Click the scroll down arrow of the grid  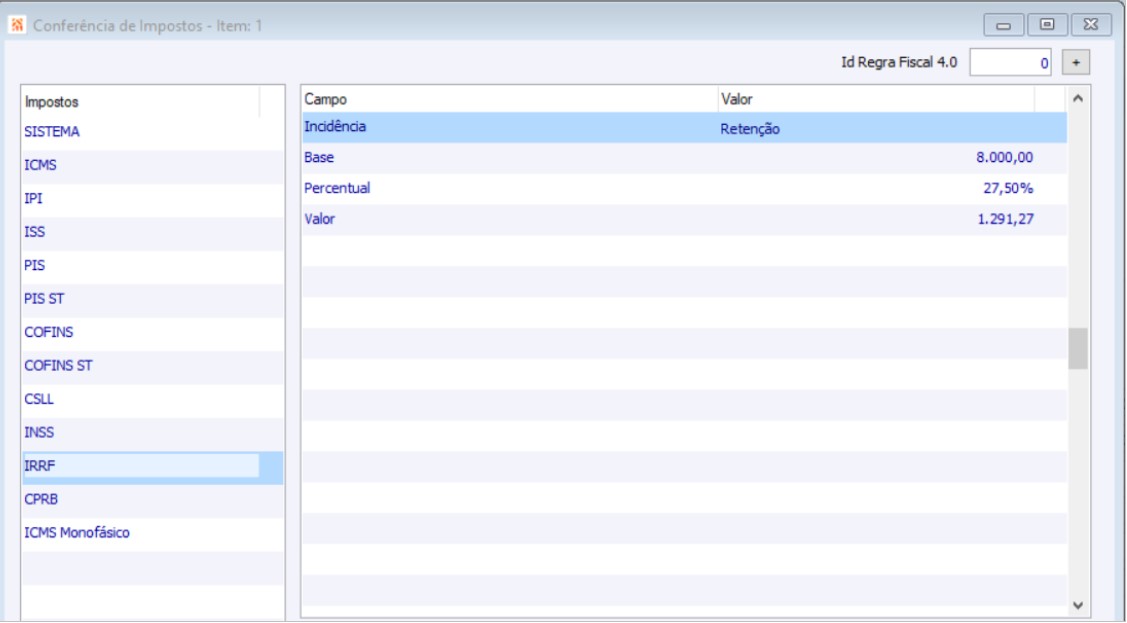[1077, 606]
